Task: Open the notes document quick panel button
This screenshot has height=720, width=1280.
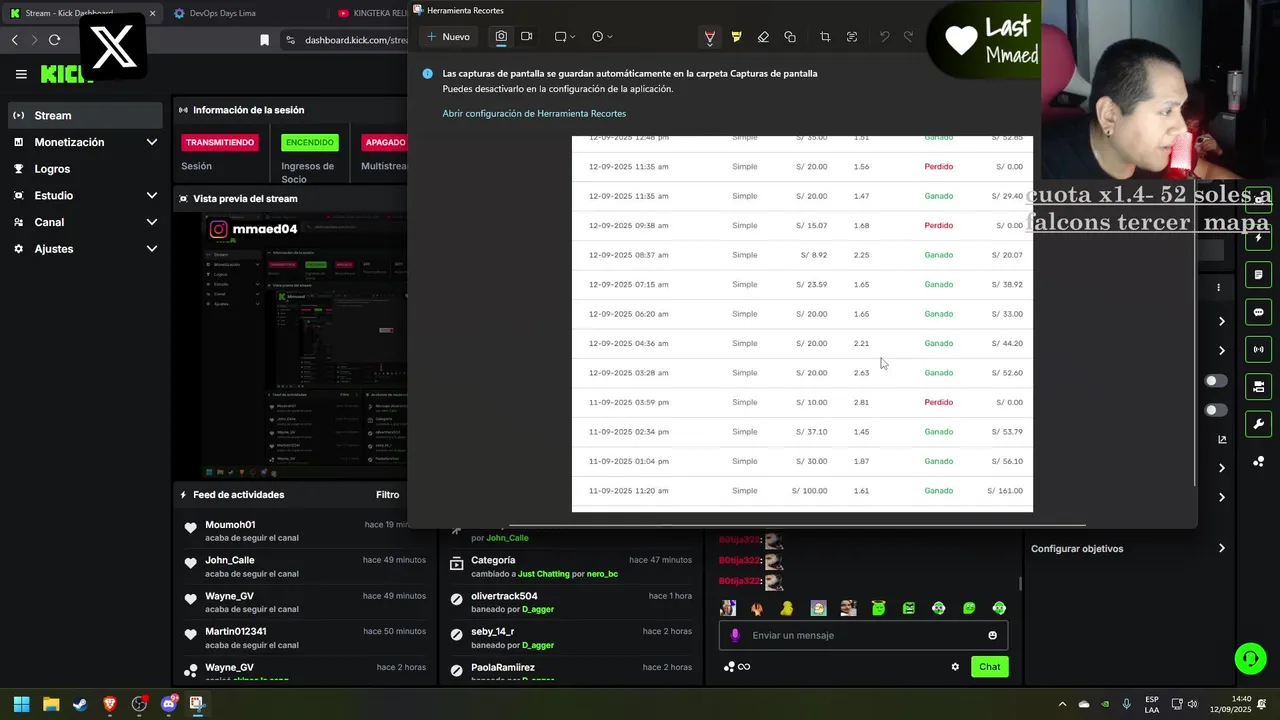Action: (x=1258, y=275)
